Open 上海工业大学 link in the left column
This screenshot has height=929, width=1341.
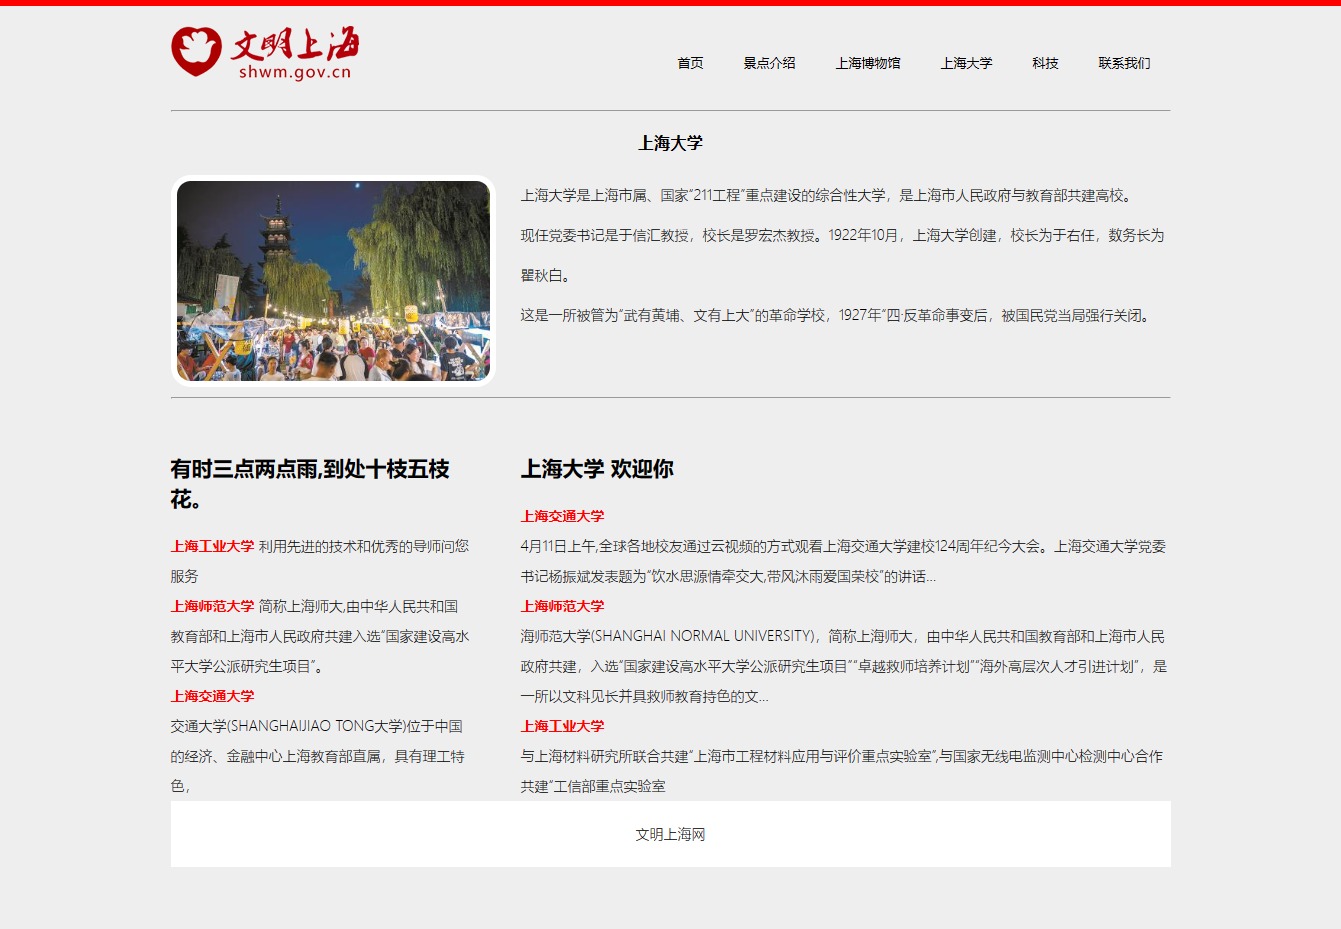(x=212, y=546)
